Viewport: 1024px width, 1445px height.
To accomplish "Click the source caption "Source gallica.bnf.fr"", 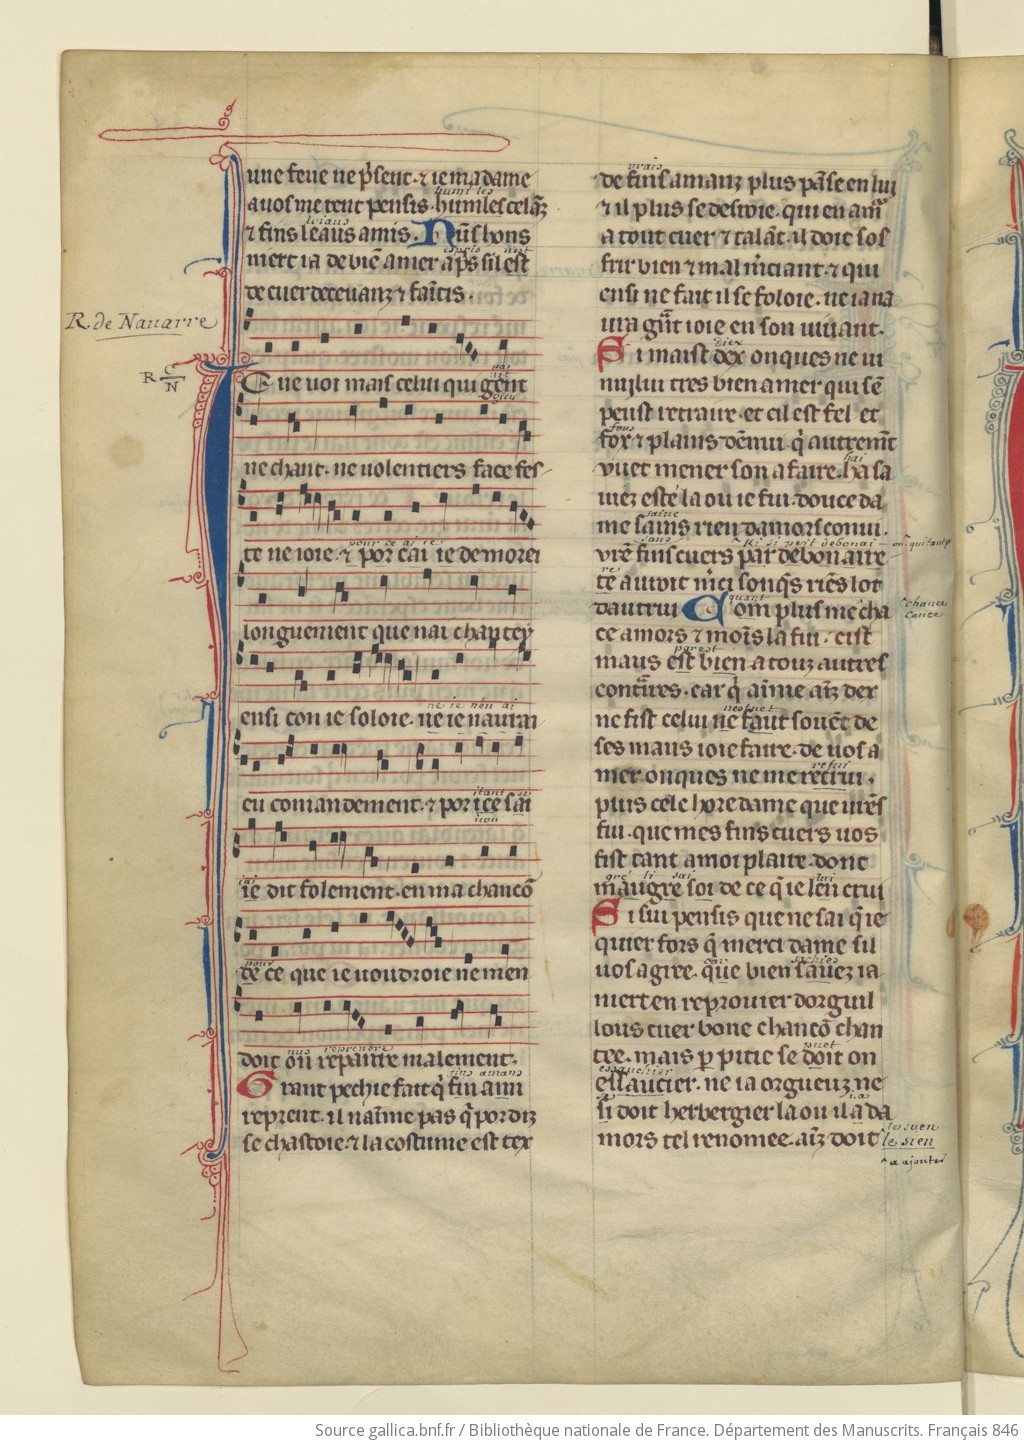I will 385,1431.
